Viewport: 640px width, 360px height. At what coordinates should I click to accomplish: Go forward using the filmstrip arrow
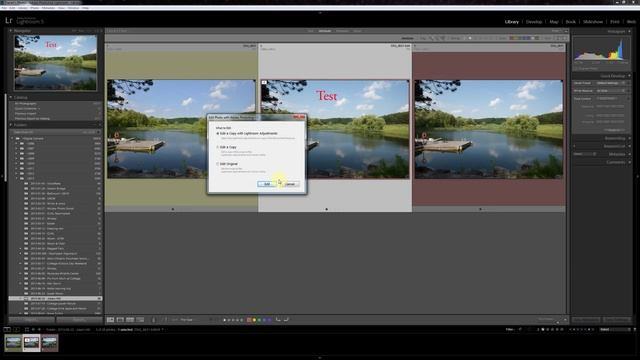pyautogui.click(x=39, y=329)
